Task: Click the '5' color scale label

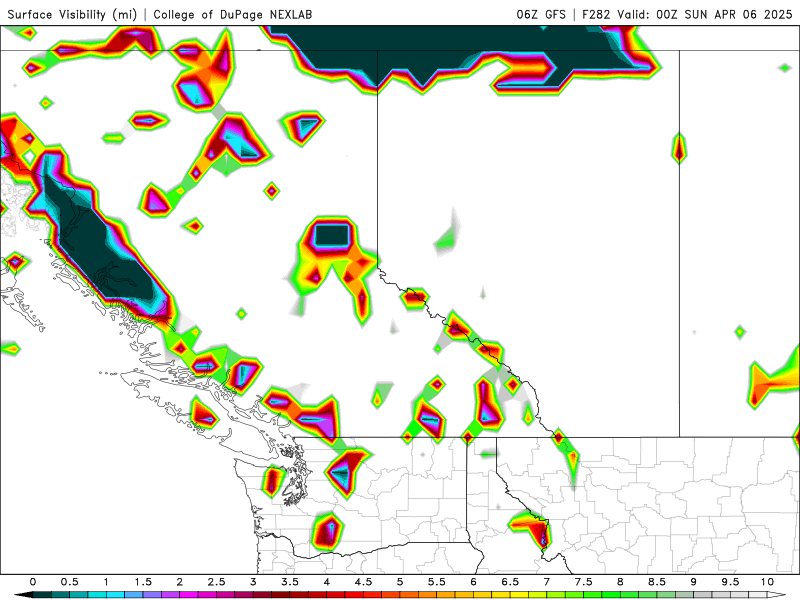Action: [400, 582]
